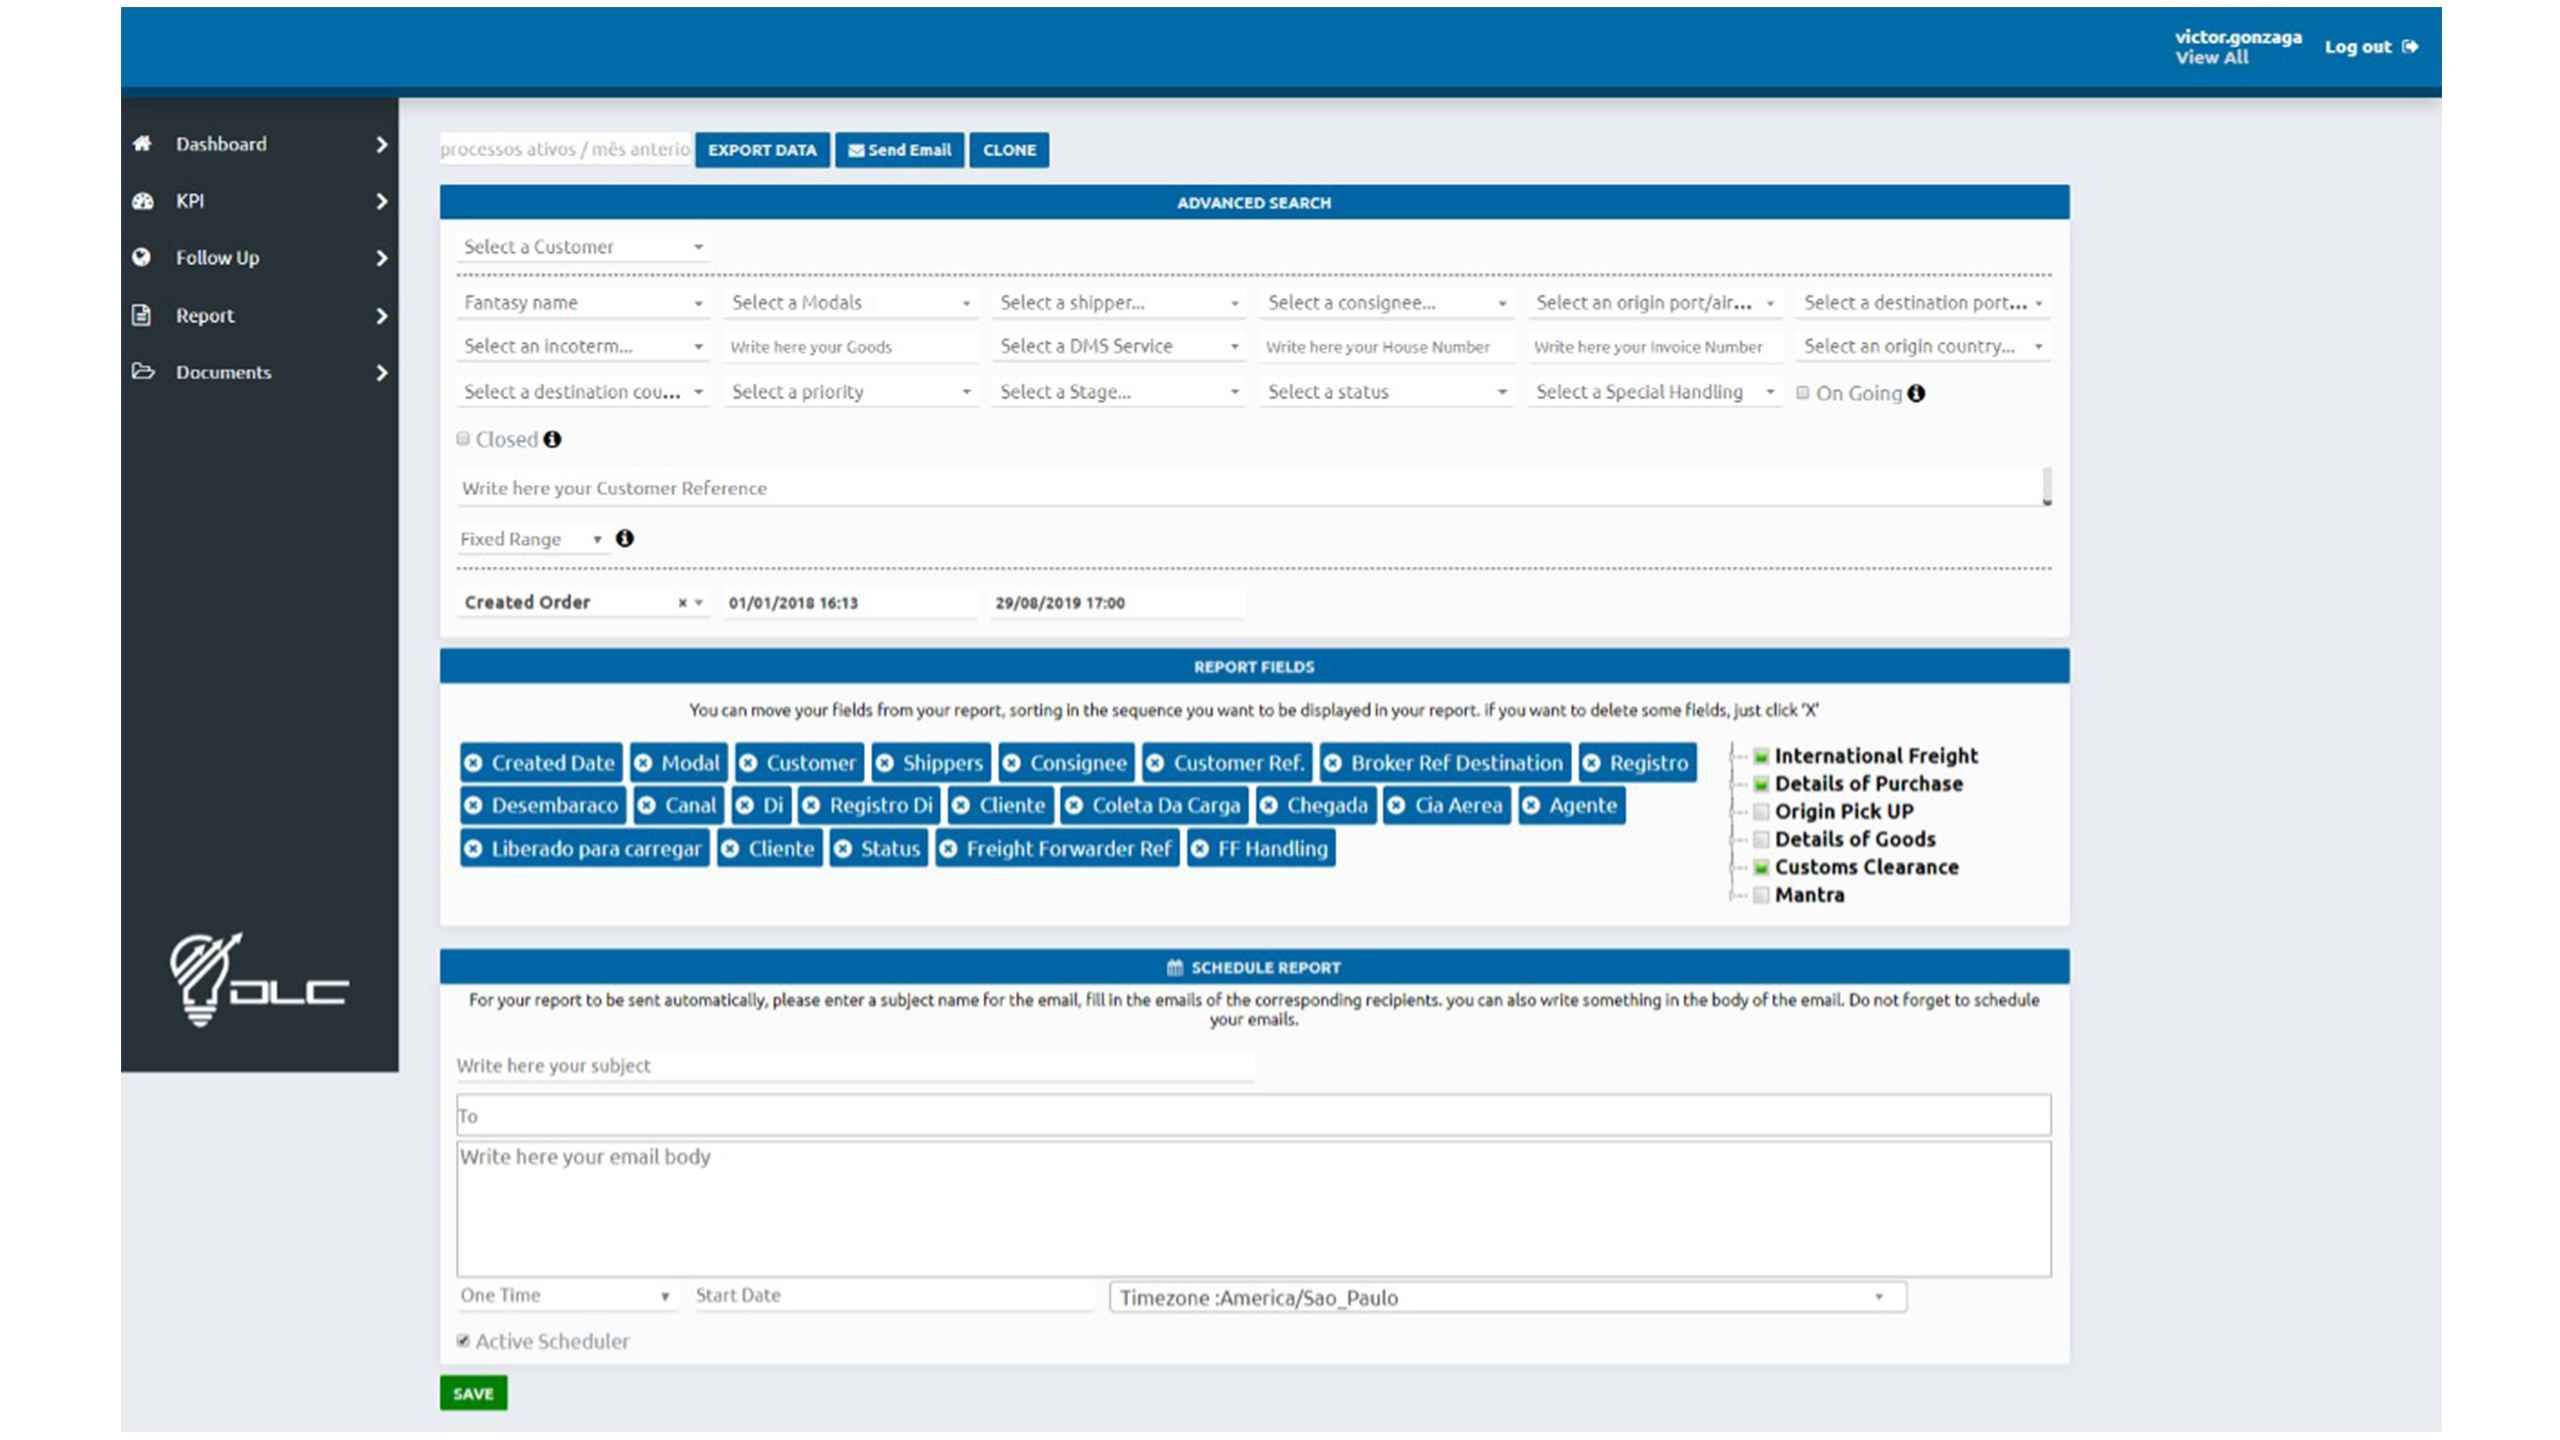Click the Fixed Range info icon

(625, 538)
